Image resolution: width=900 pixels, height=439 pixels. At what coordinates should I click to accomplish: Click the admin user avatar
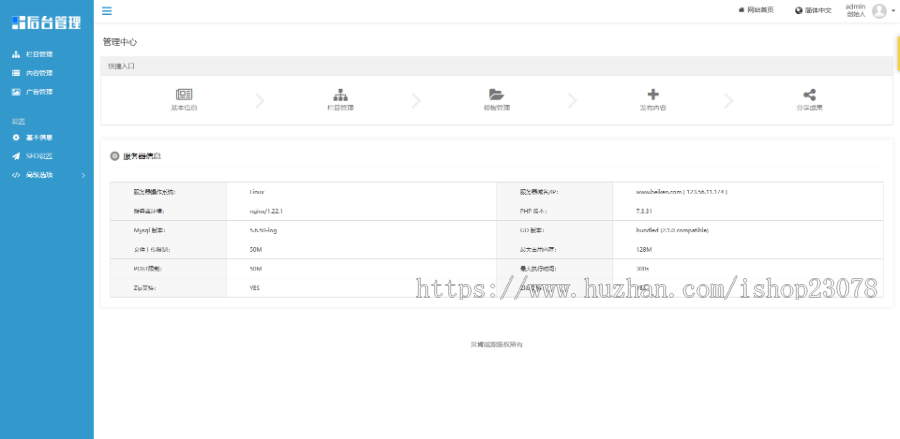(x=879, y=10)
